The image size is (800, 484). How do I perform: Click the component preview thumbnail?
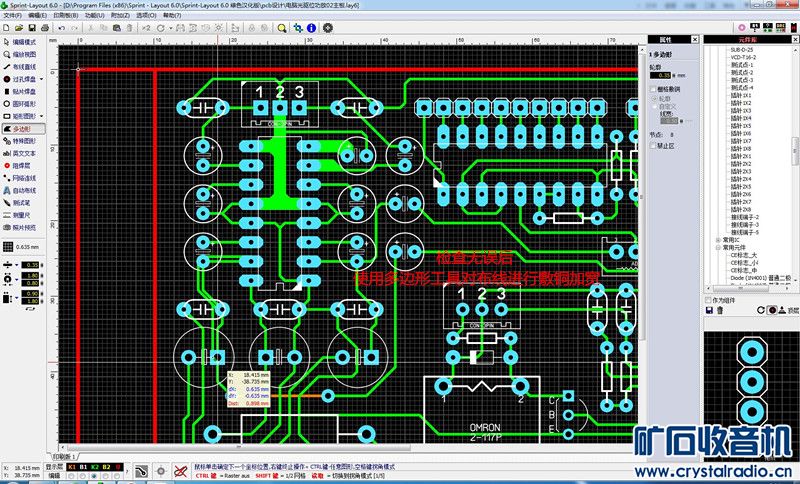pyautogui.click(x=751, y=381)
